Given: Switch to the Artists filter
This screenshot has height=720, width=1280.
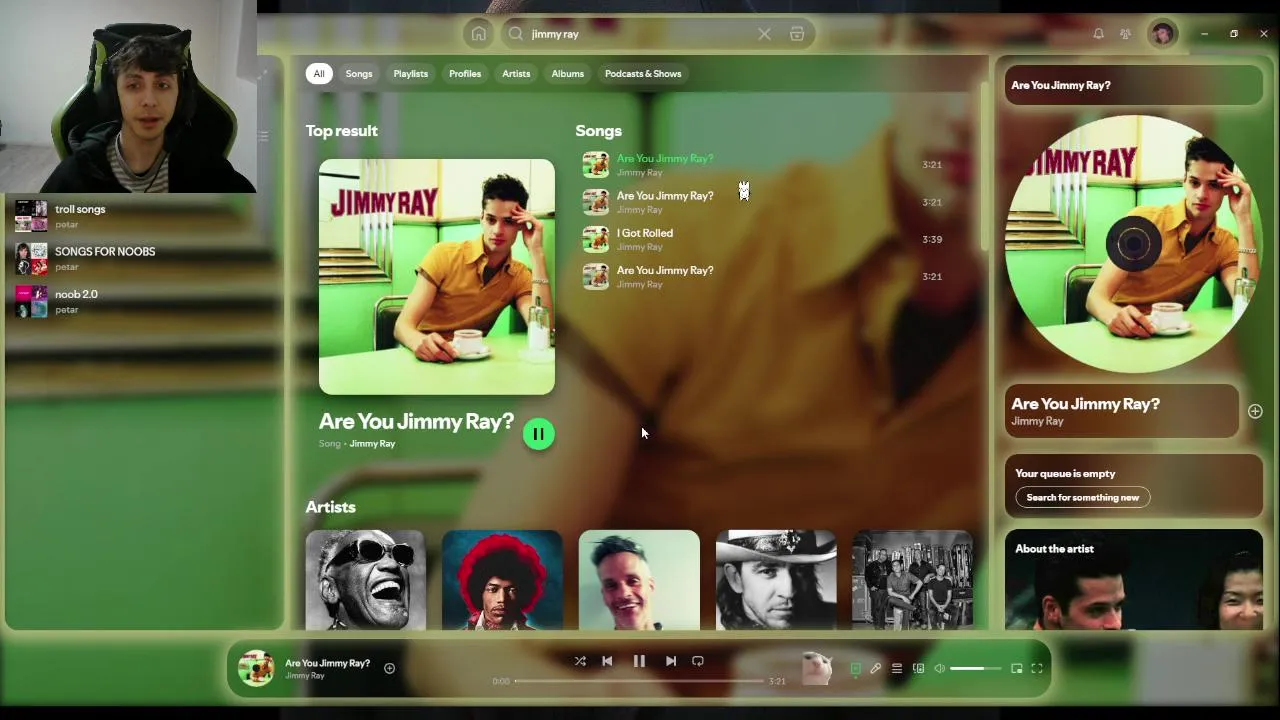Looking at the screenshot, I should (516, 73).
